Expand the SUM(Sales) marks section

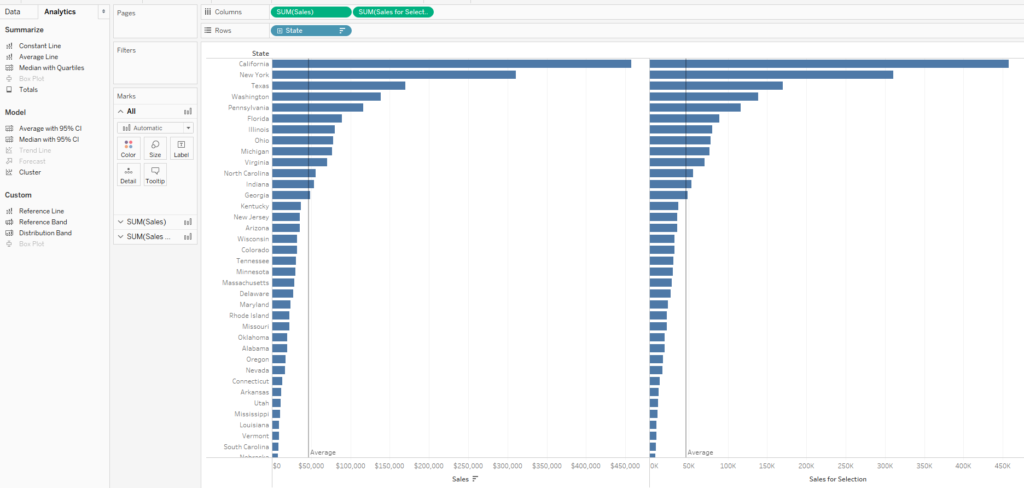120,221
